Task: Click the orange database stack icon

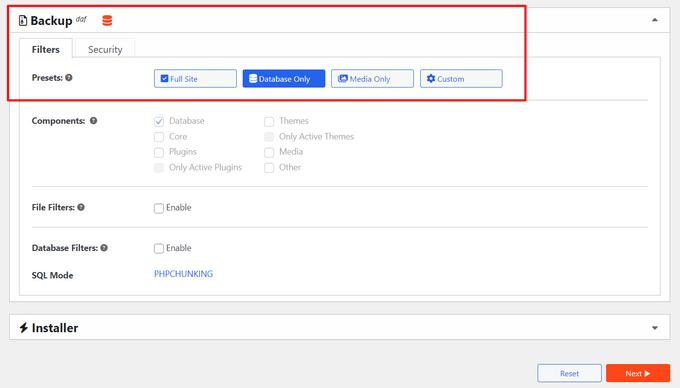Action: tap(107, 20)
